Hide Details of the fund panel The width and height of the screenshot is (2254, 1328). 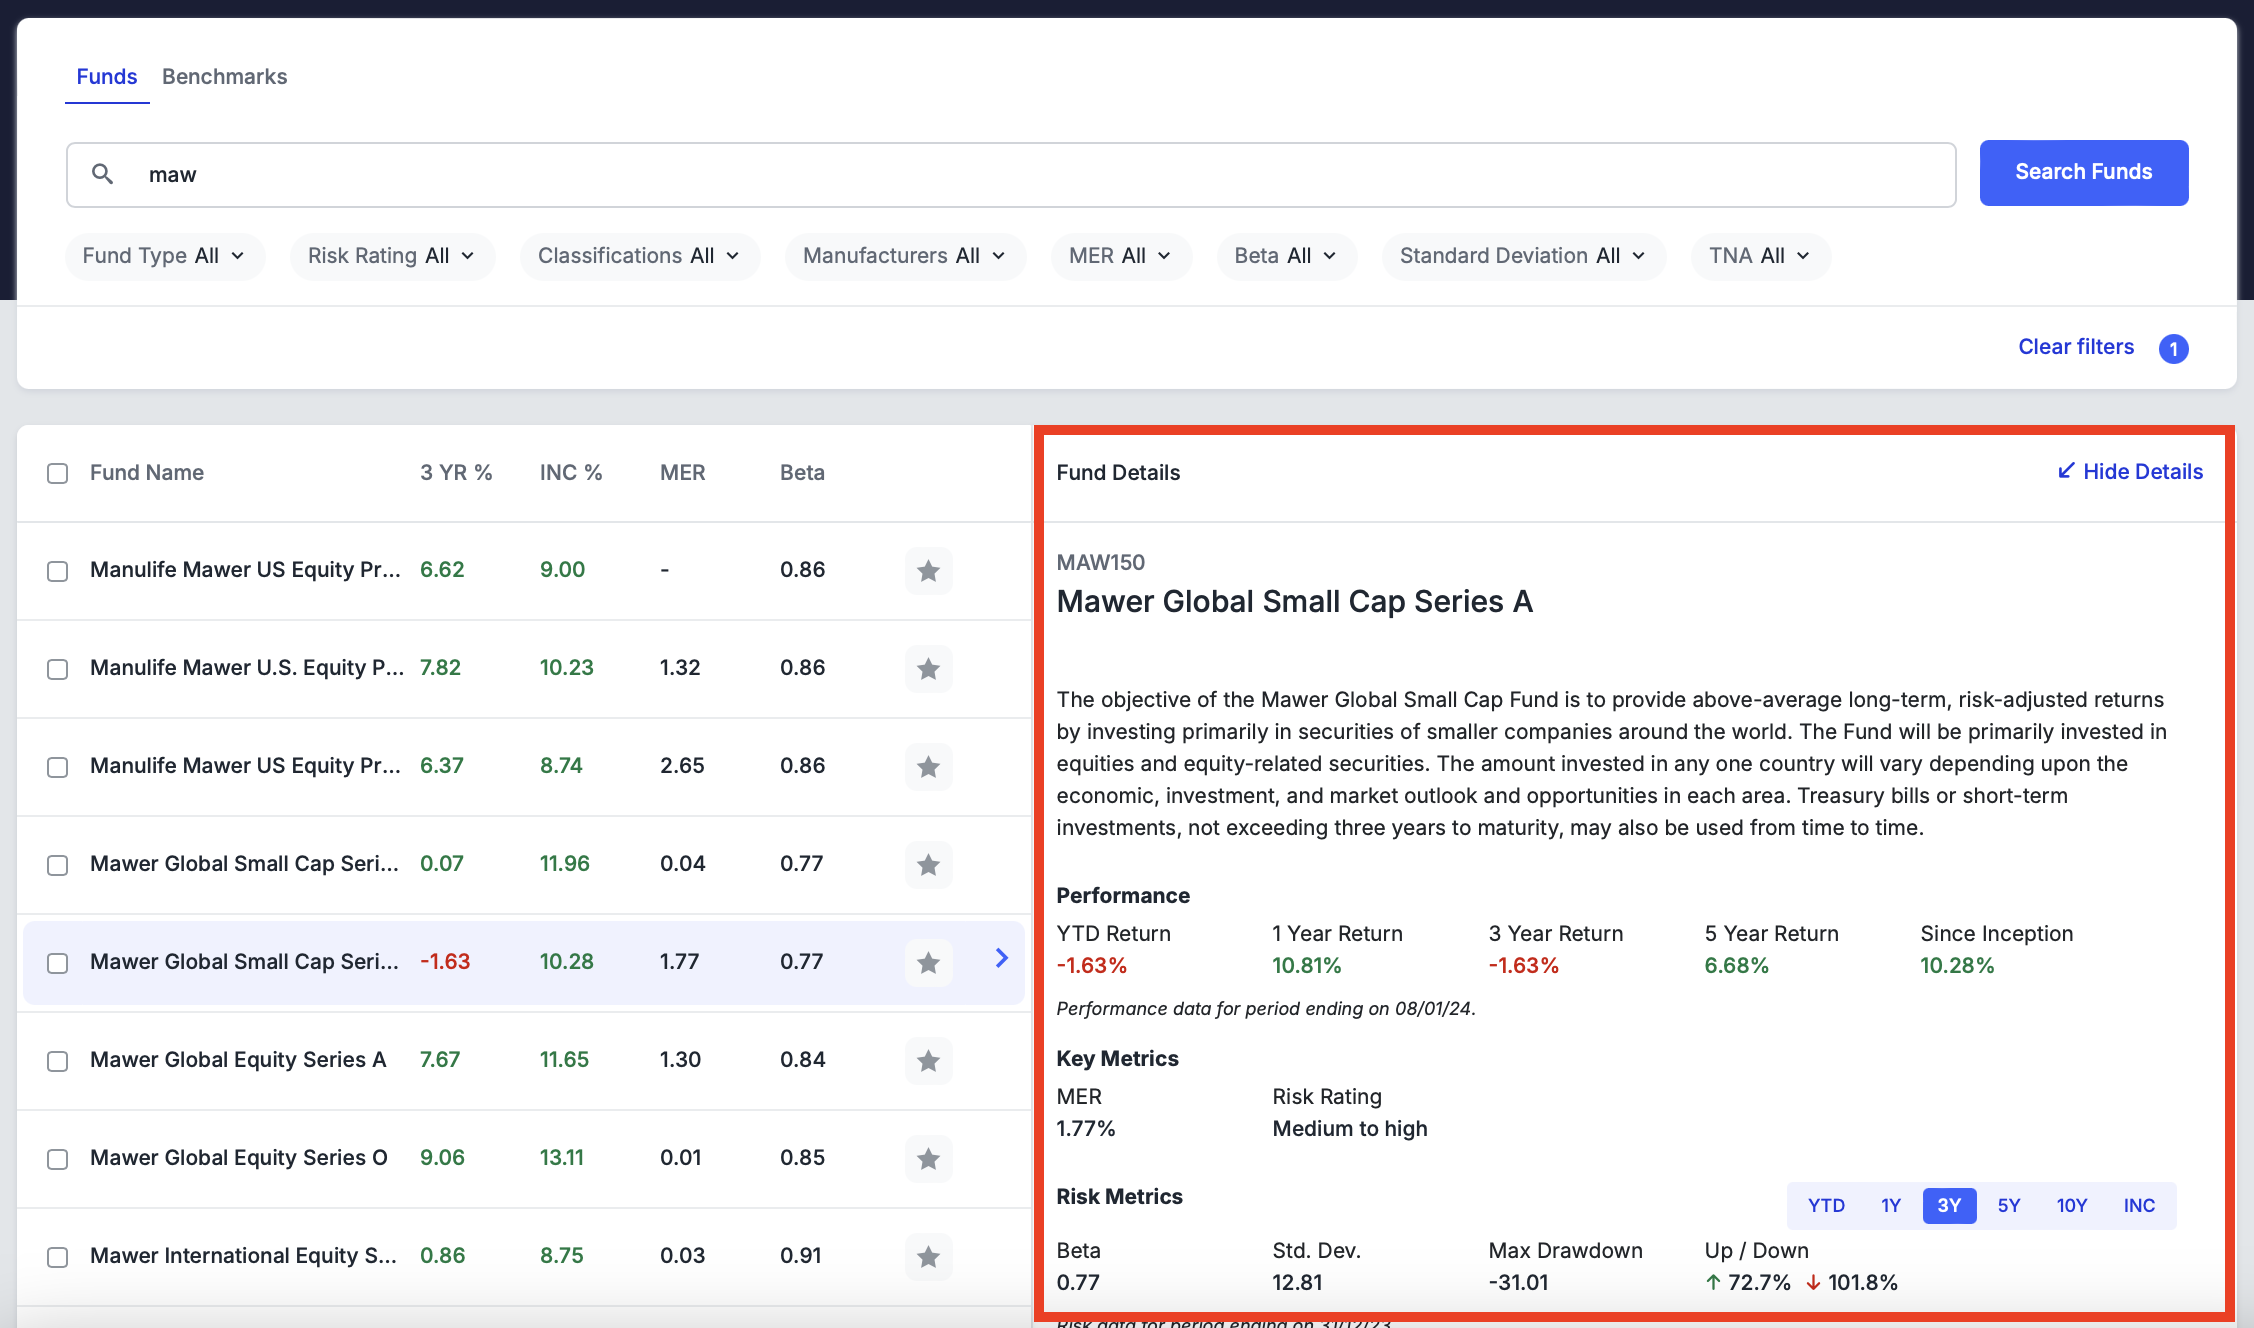coord(2130,472)
